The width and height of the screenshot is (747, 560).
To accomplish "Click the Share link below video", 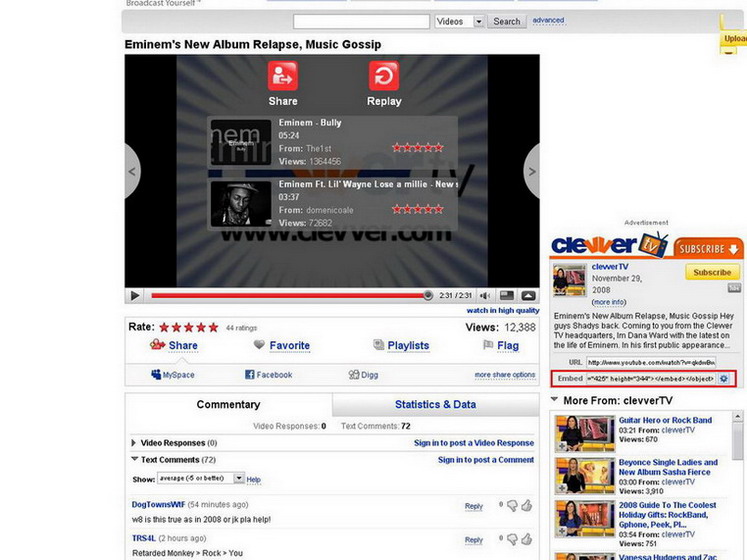I will [x=183, y=346].
